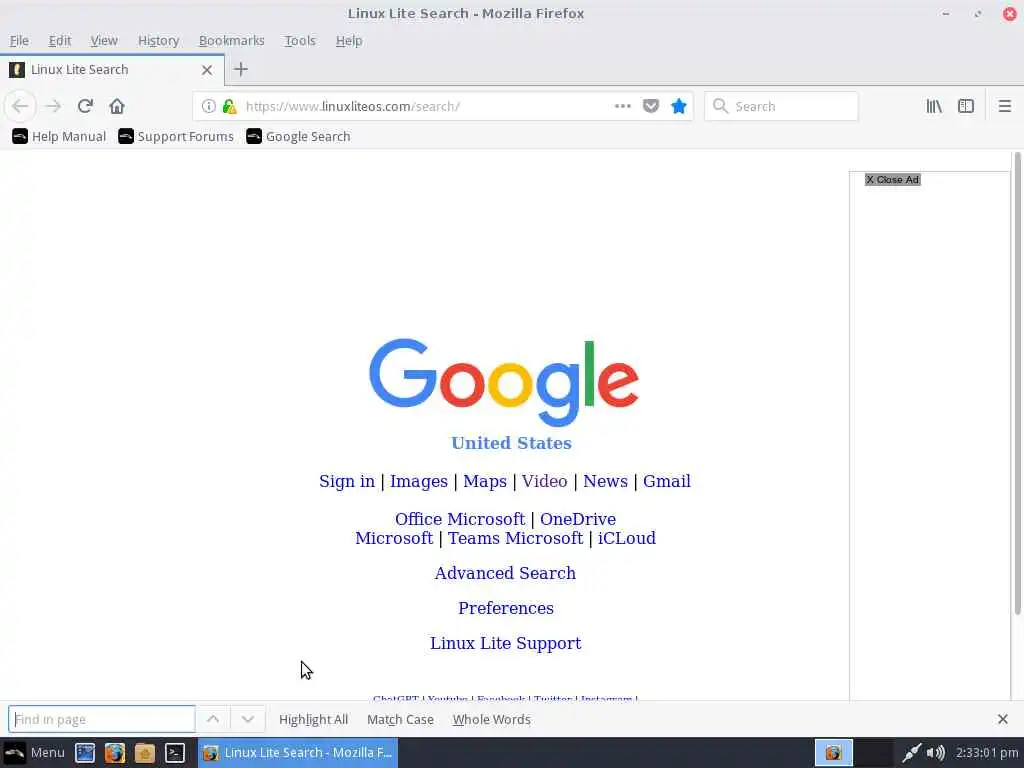Show site information icon in address bar

tap(208, 106)
